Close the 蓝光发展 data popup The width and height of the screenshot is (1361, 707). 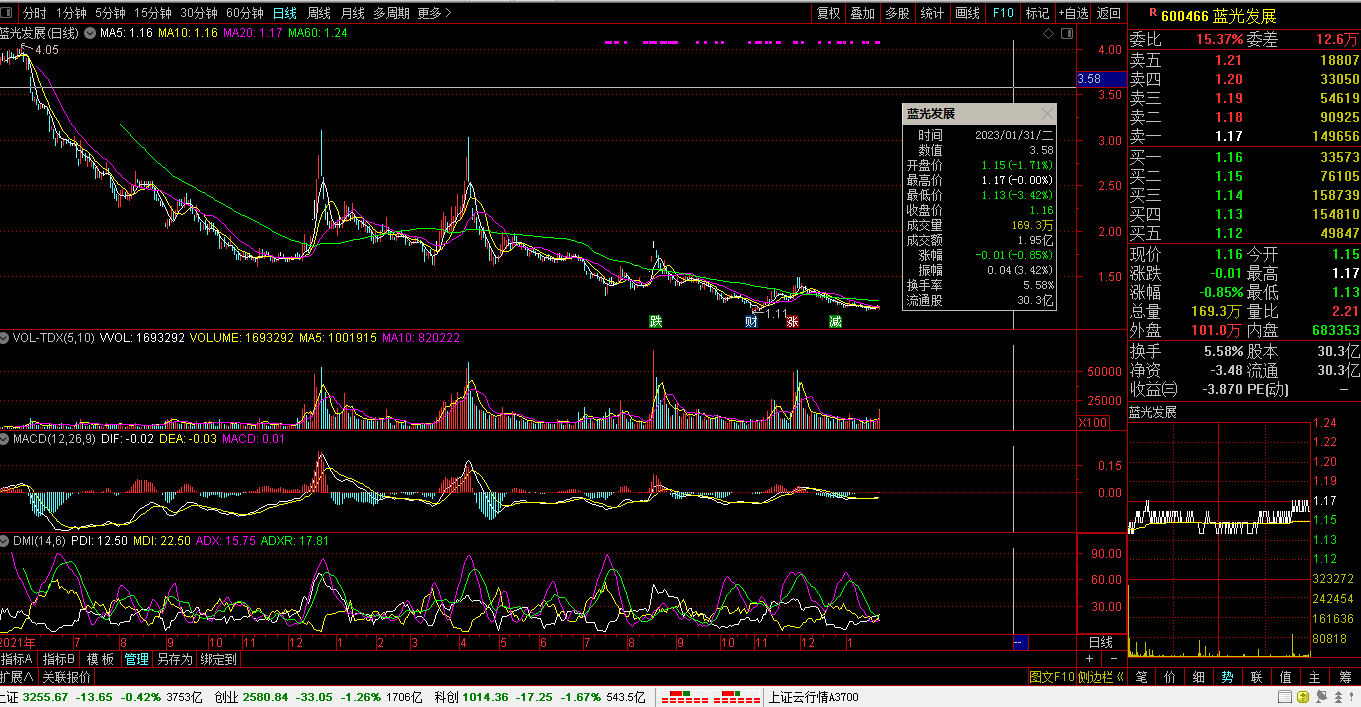click(x=1047, y=114)
